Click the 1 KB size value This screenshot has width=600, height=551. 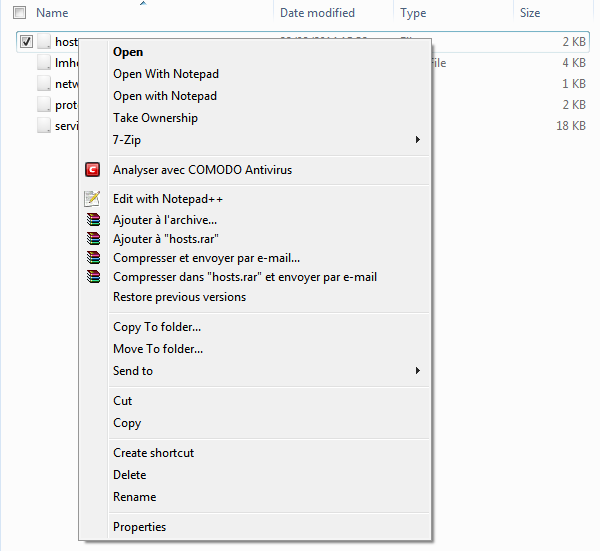click(x=574, y=83)
